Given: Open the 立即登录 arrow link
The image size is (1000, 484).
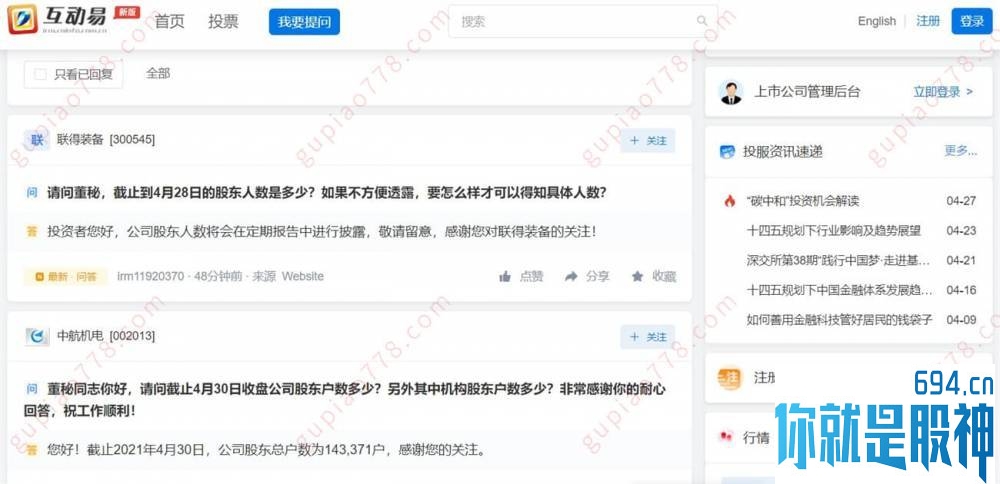Looking at the screenshot, I should 943,92.
